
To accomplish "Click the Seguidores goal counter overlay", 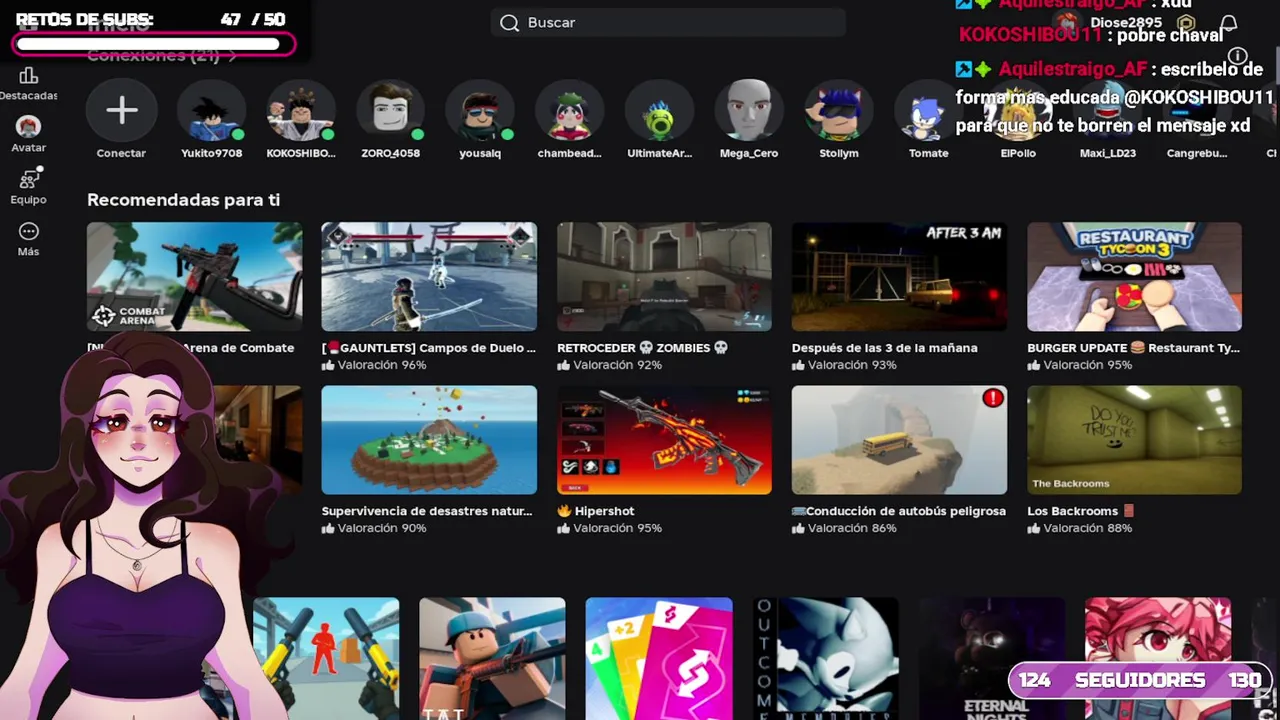I will 1140,680.
